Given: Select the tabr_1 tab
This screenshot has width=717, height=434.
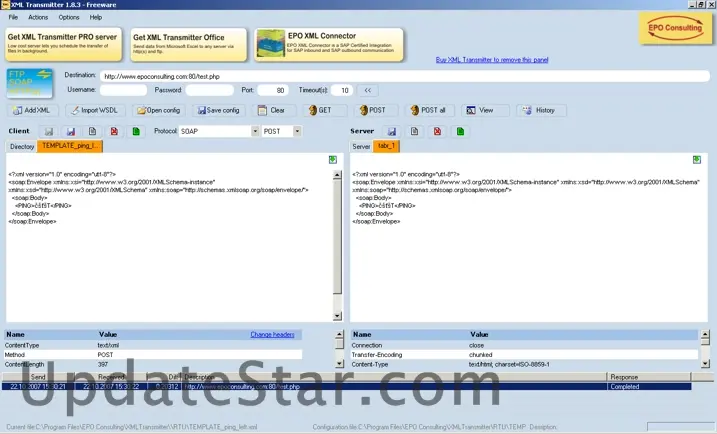Looking at the screenshot, I should point(386,146).
